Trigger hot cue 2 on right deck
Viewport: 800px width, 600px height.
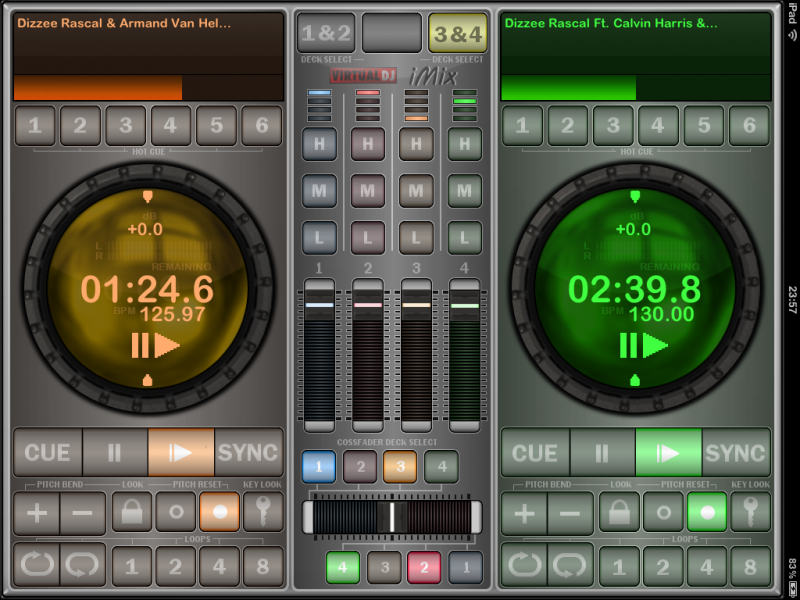tap(567, 126)
